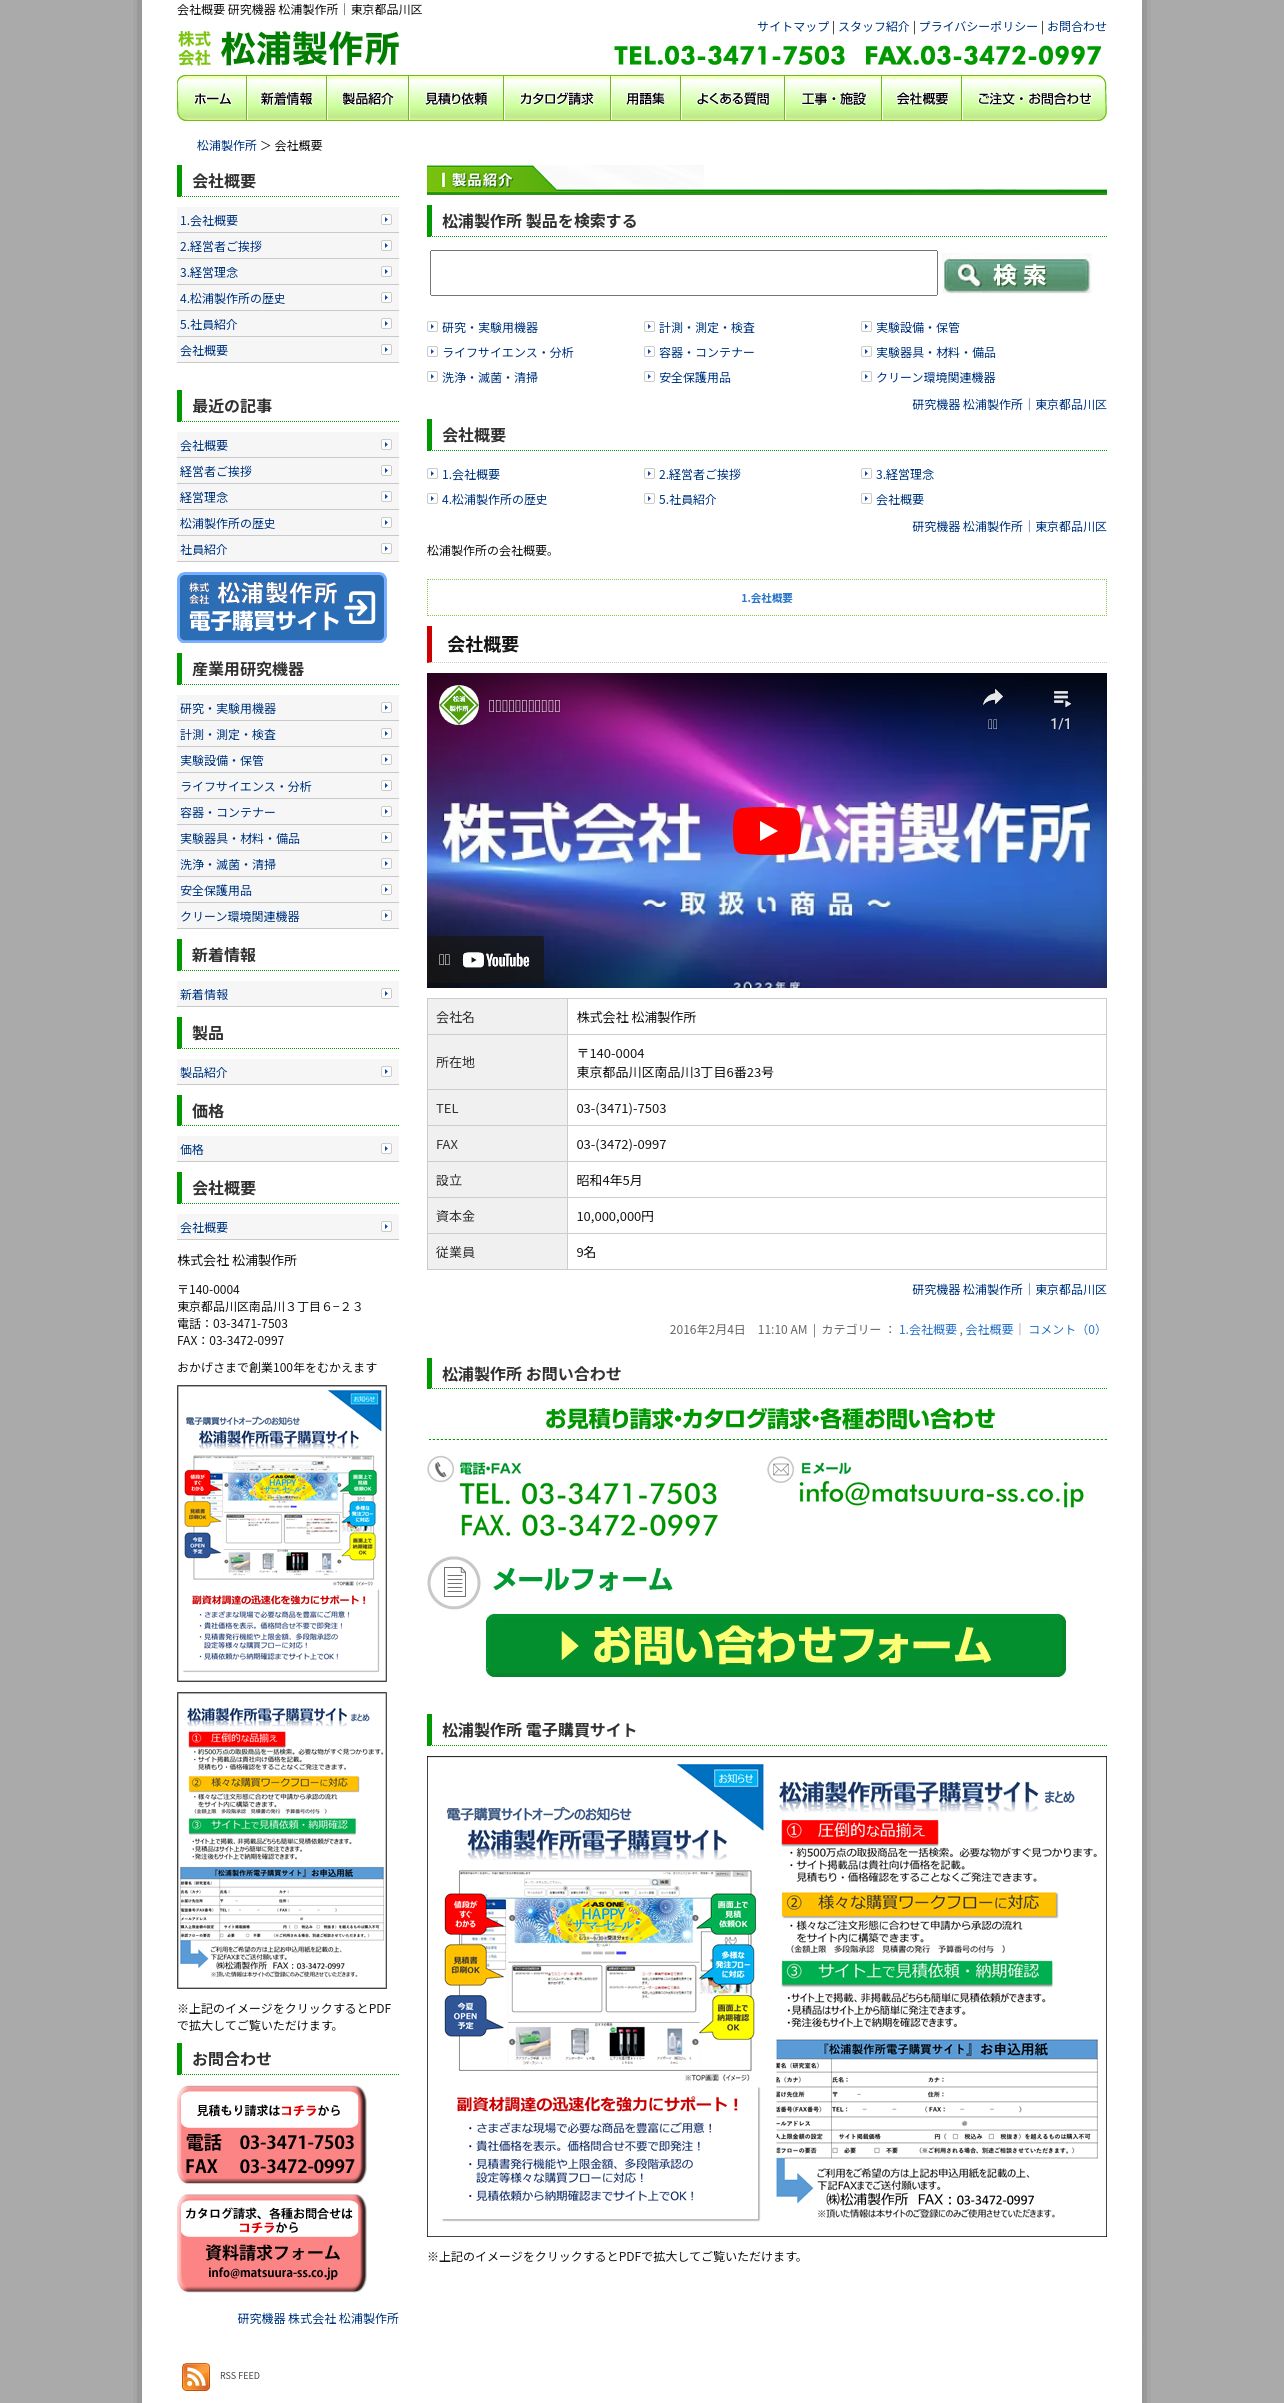Click 研究機器 株式会社 松浦製作所 footer link
Image resolution: width=1284 pixels, height=2403 pixels.
pyautogui.click(x=318, y=2318)
